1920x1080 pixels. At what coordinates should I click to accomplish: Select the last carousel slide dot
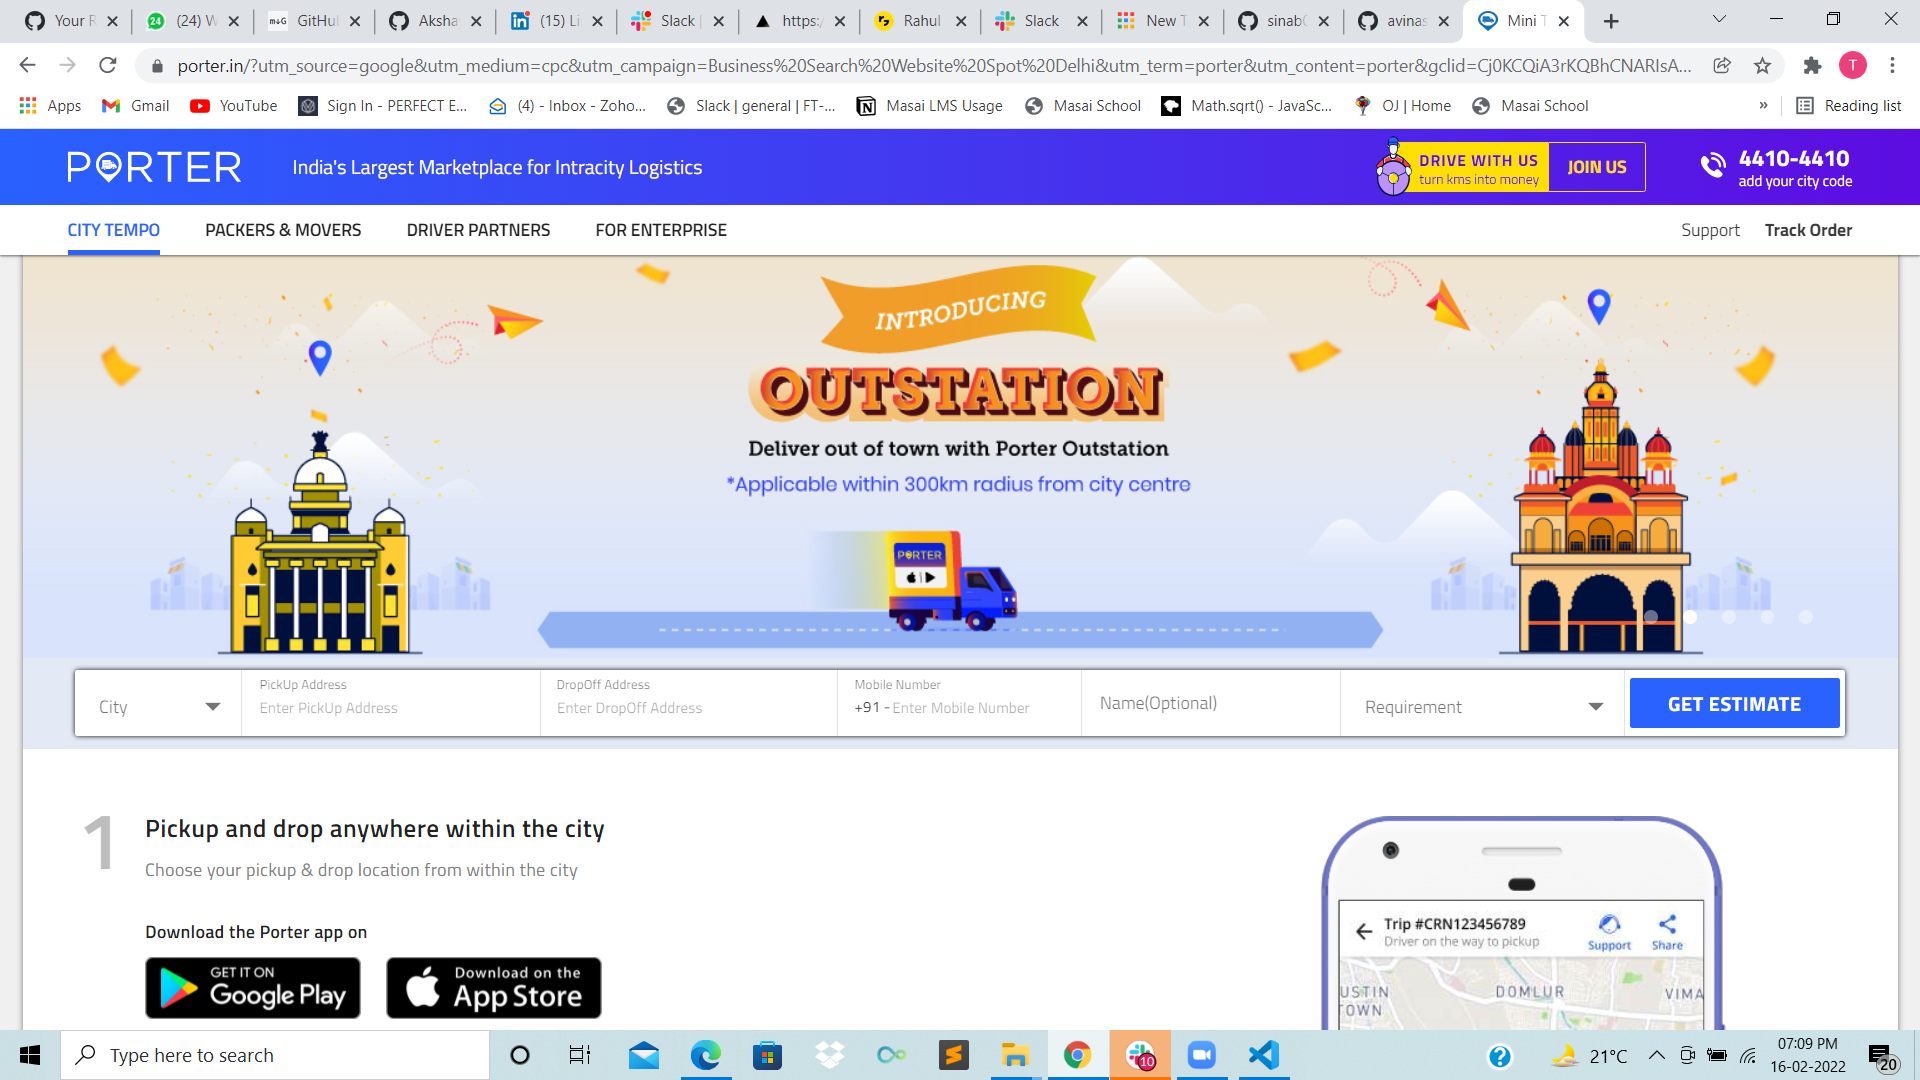[x=1806, y=617]
